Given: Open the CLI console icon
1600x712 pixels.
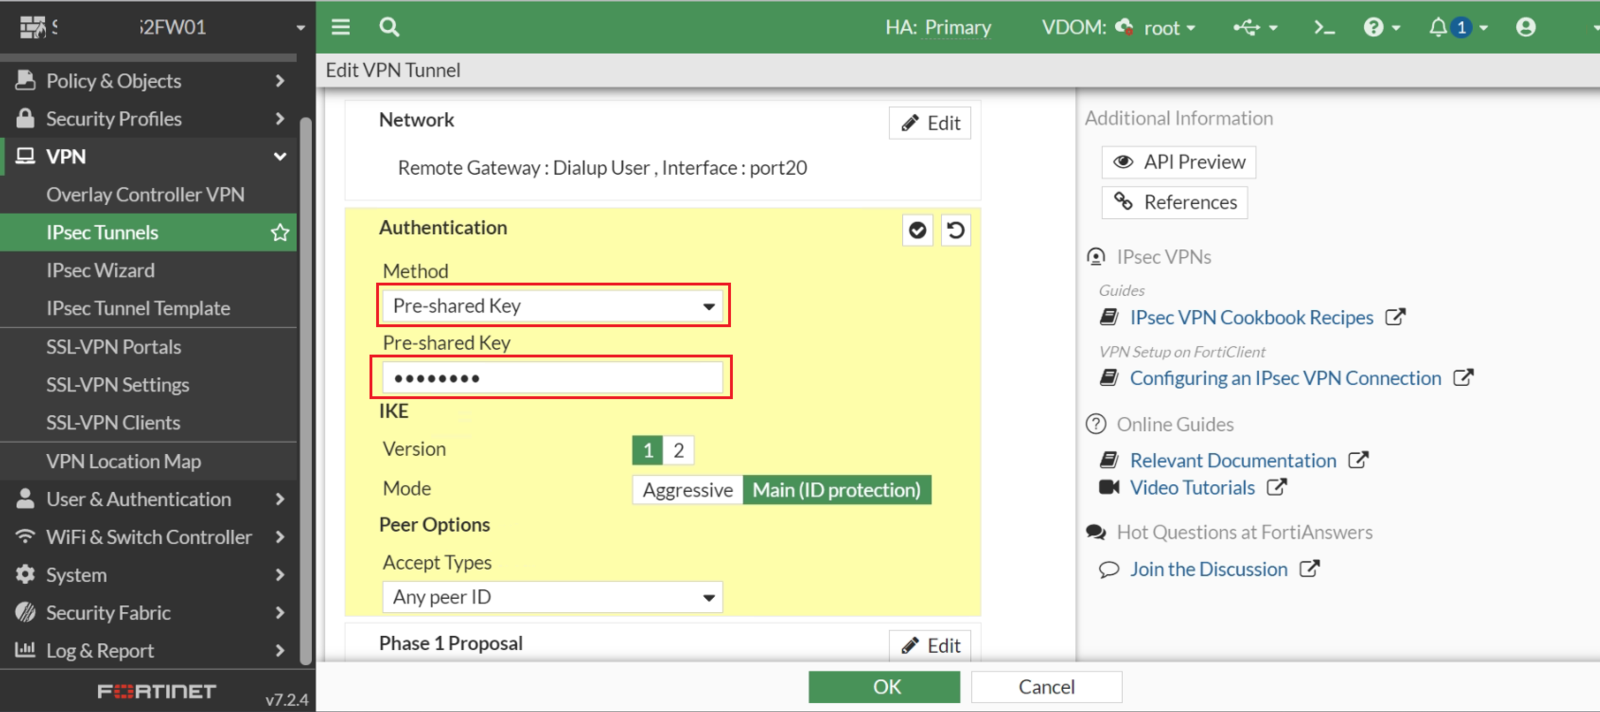Looking at the screenshot, I should click(x=1324, y=27).
